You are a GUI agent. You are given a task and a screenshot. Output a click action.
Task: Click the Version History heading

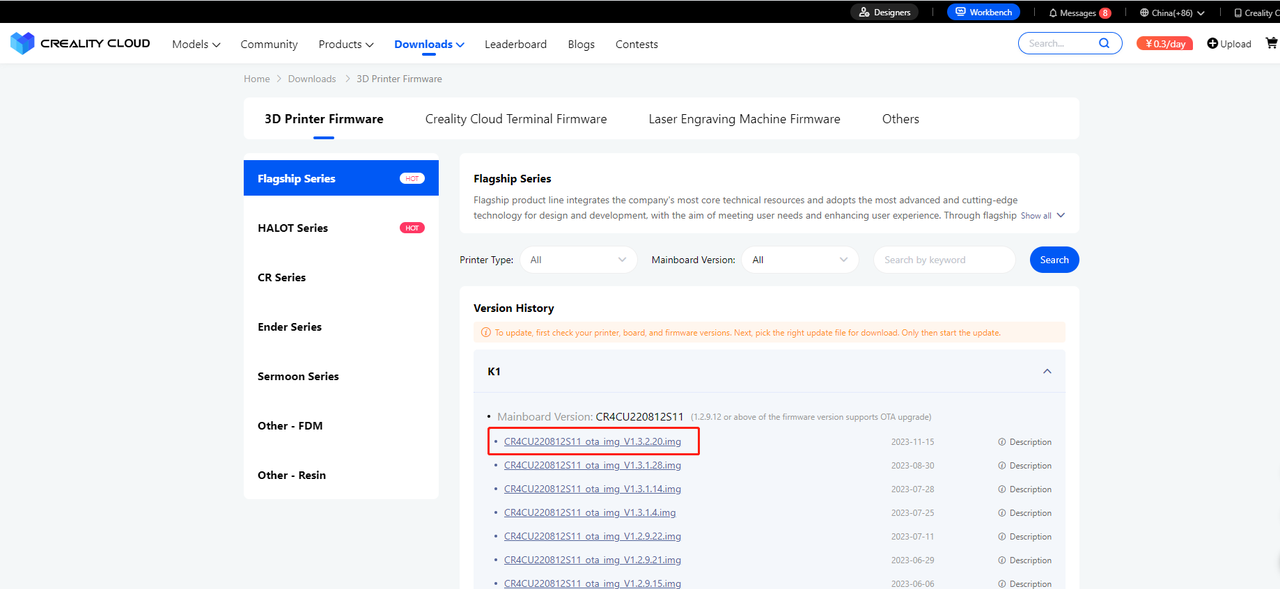[x=514, y=308]
